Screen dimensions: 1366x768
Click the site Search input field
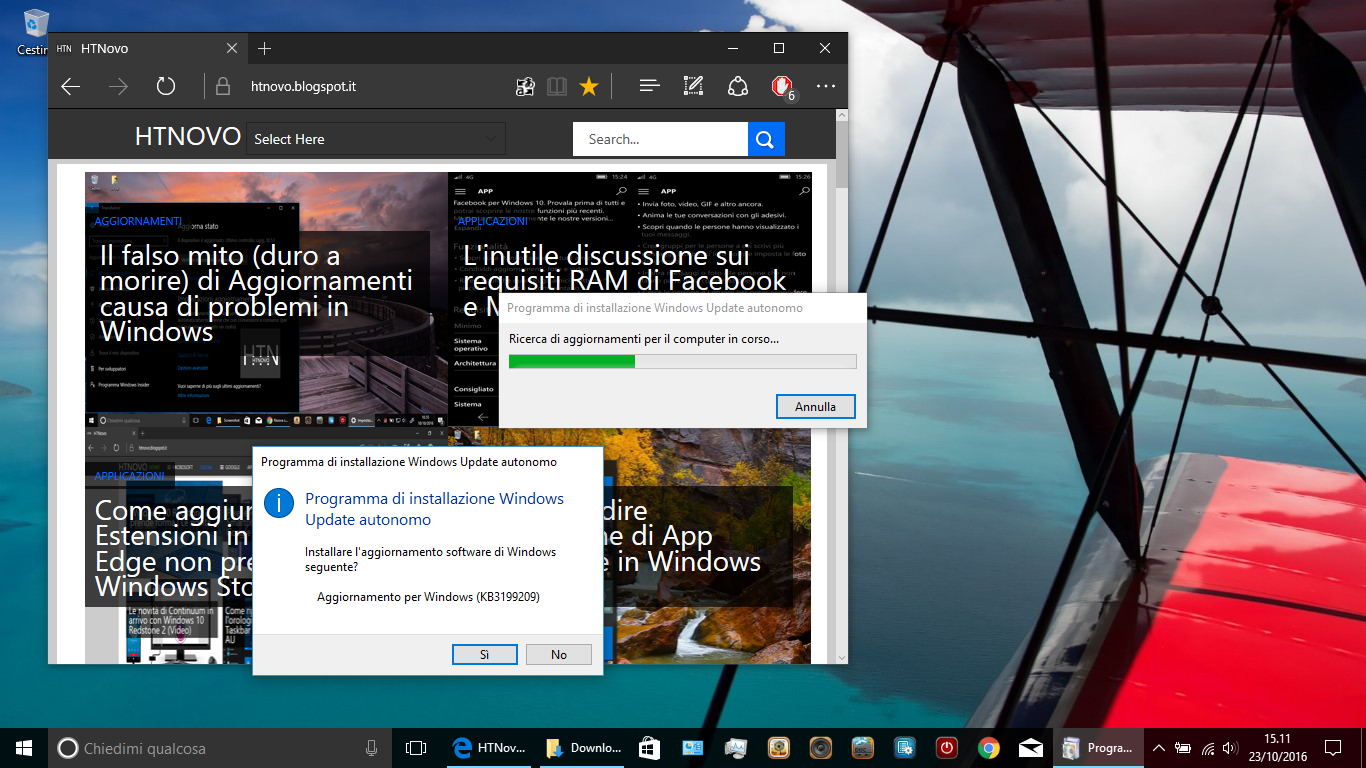pos(660,139)
